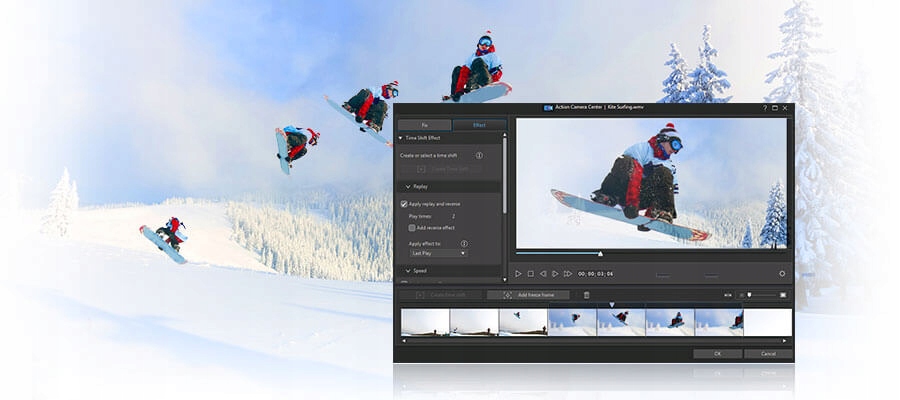Collapse the Time Shift Effect section
The image size is (900, 400).
[x=401, y=138]
